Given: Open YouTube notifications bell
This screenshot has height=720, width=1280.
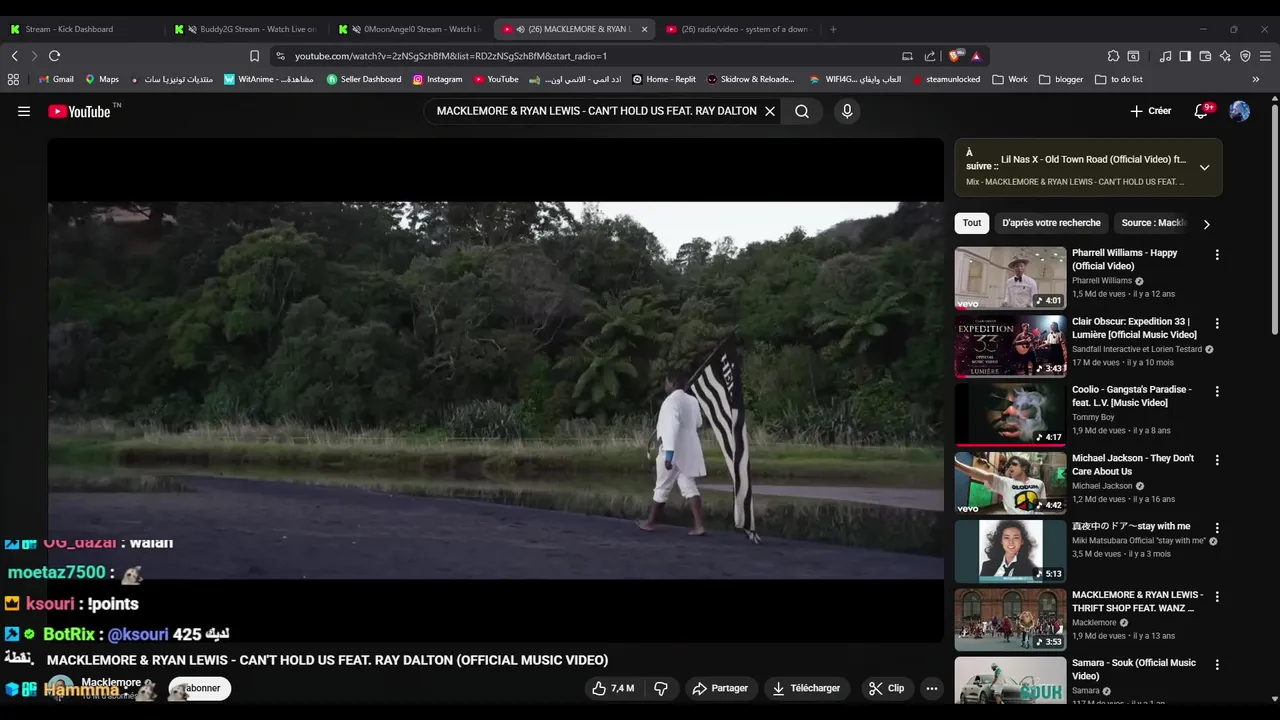Looking at the screenshot, I should coord(1201,111).
